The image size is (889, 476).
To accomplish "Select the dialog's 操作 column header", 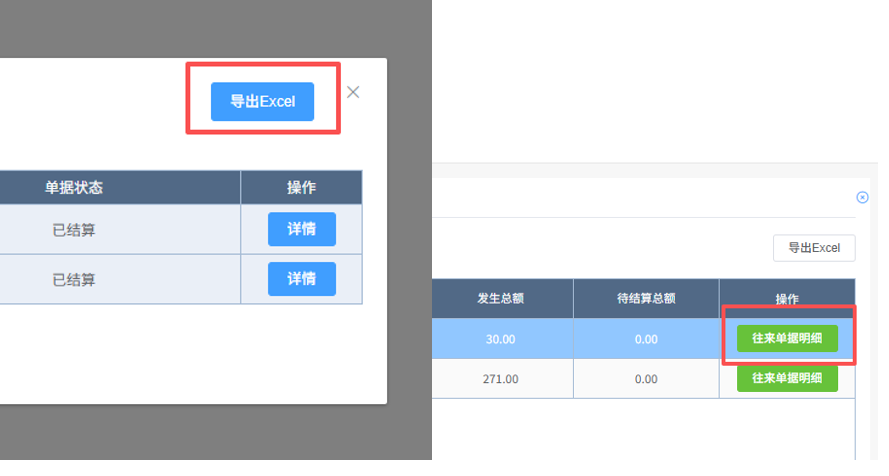I will coord(302,188).
